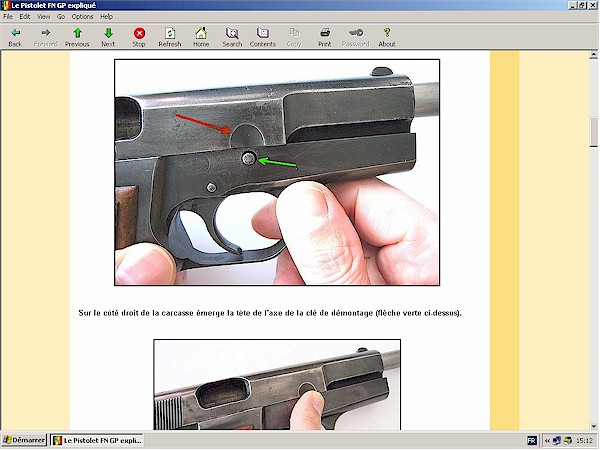Open the About dialog
The width and height of the screenshot is (600, 450).
[387, 37]
